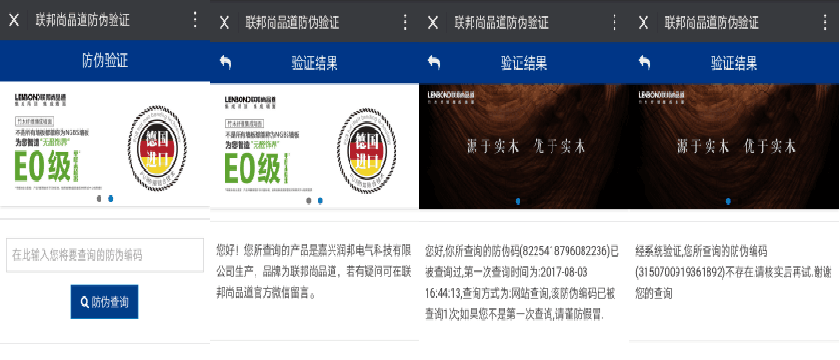Close the third screen showing 已被查询过 result

pyautogui.click(x=433, y=22)
